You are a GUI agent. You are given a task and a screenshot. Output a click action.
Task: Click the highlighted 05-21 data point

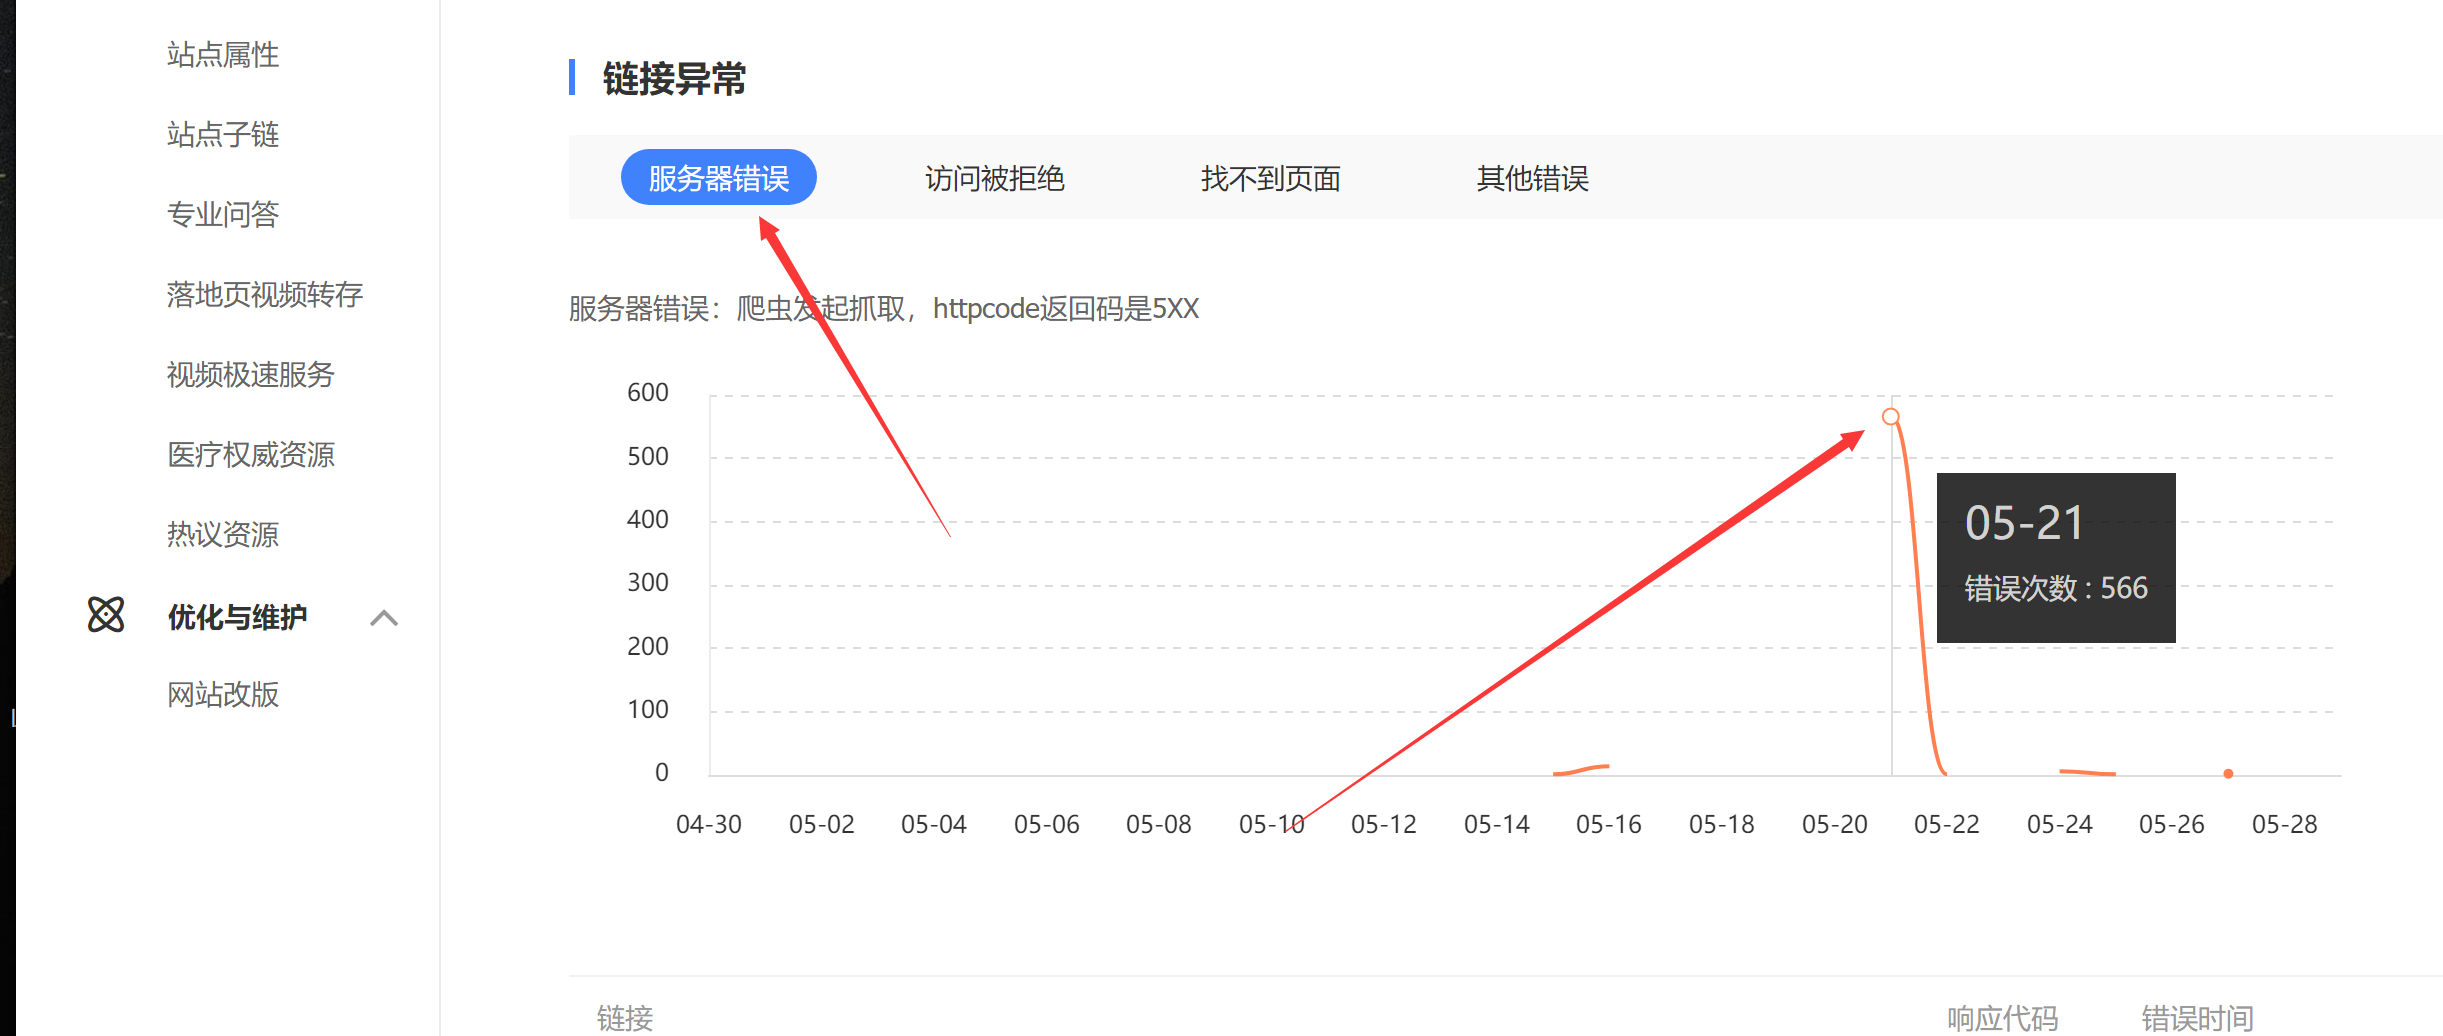pyautogui.click(x=1891, y=417)
